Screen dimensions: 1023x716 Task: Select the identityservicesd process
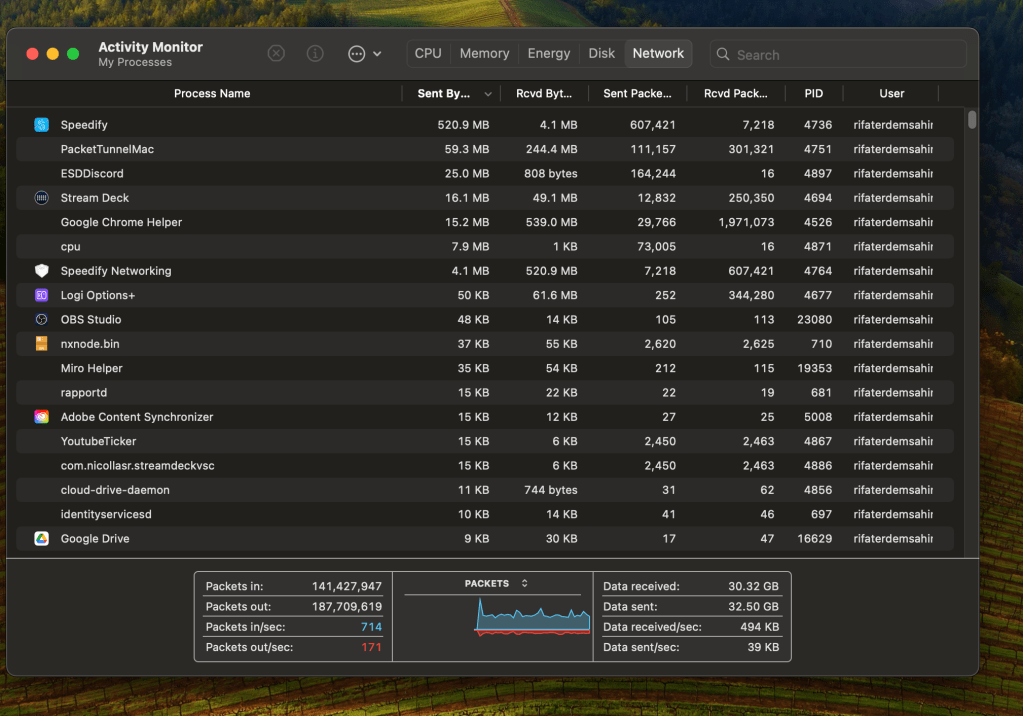(x=485, y=514)
